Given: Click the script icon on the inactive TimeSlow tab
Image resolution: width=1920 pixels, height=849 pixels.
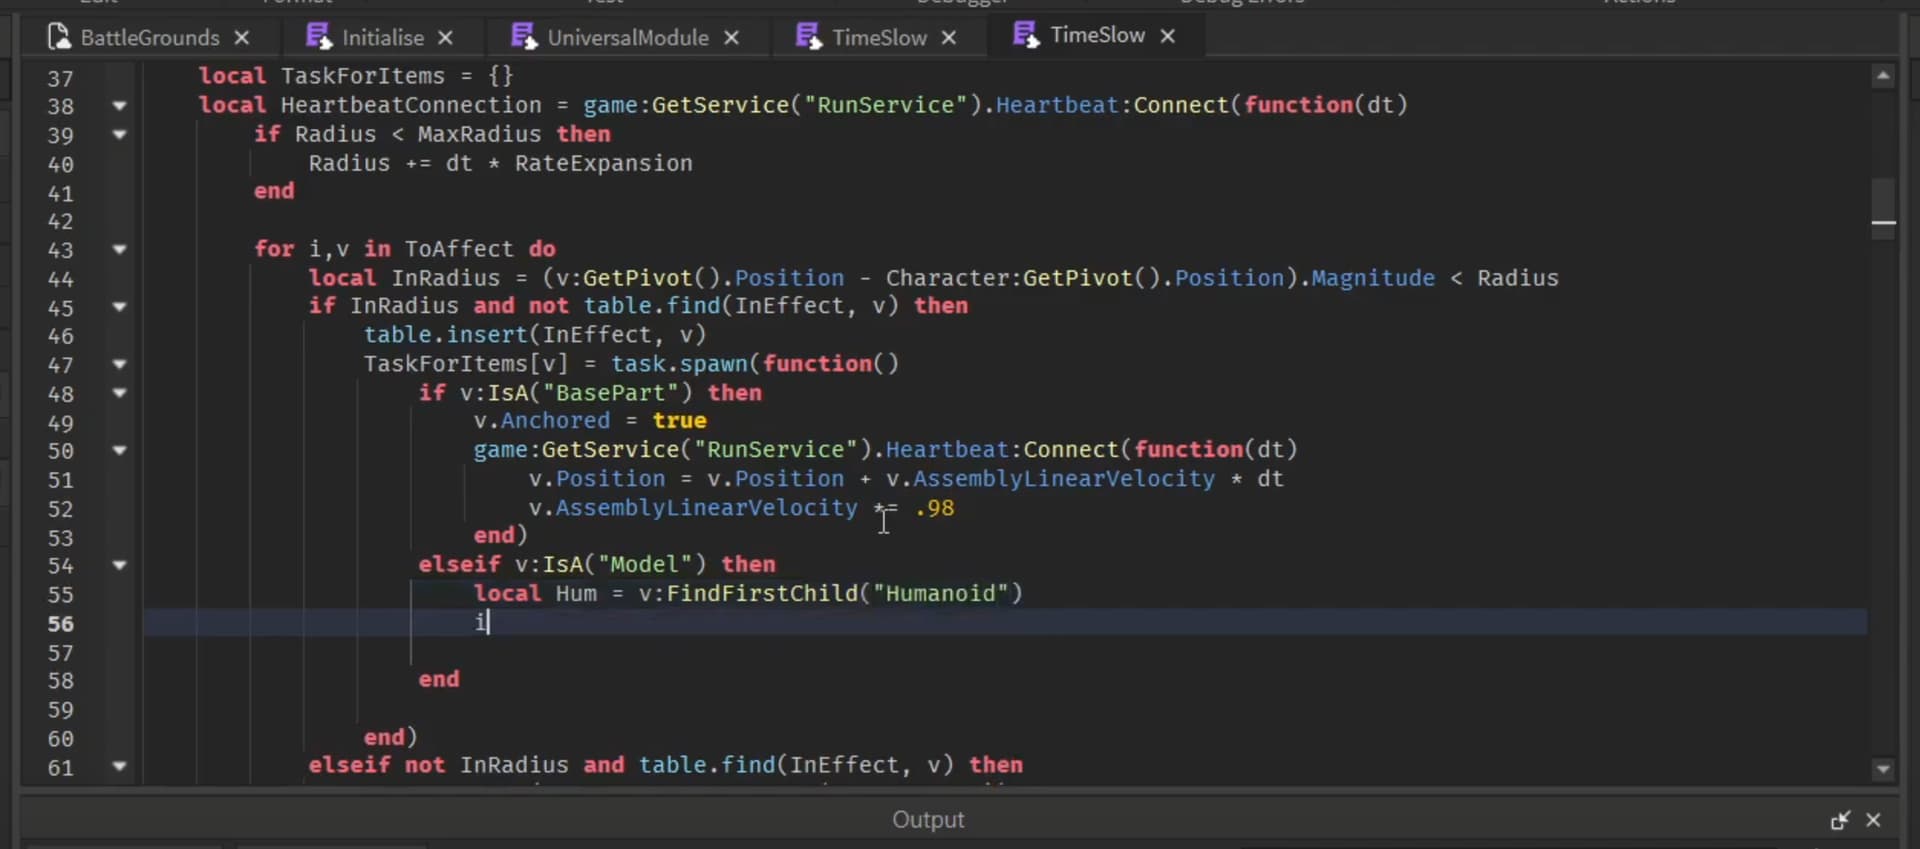Looking at the screenshot, I should coord(809,37).
